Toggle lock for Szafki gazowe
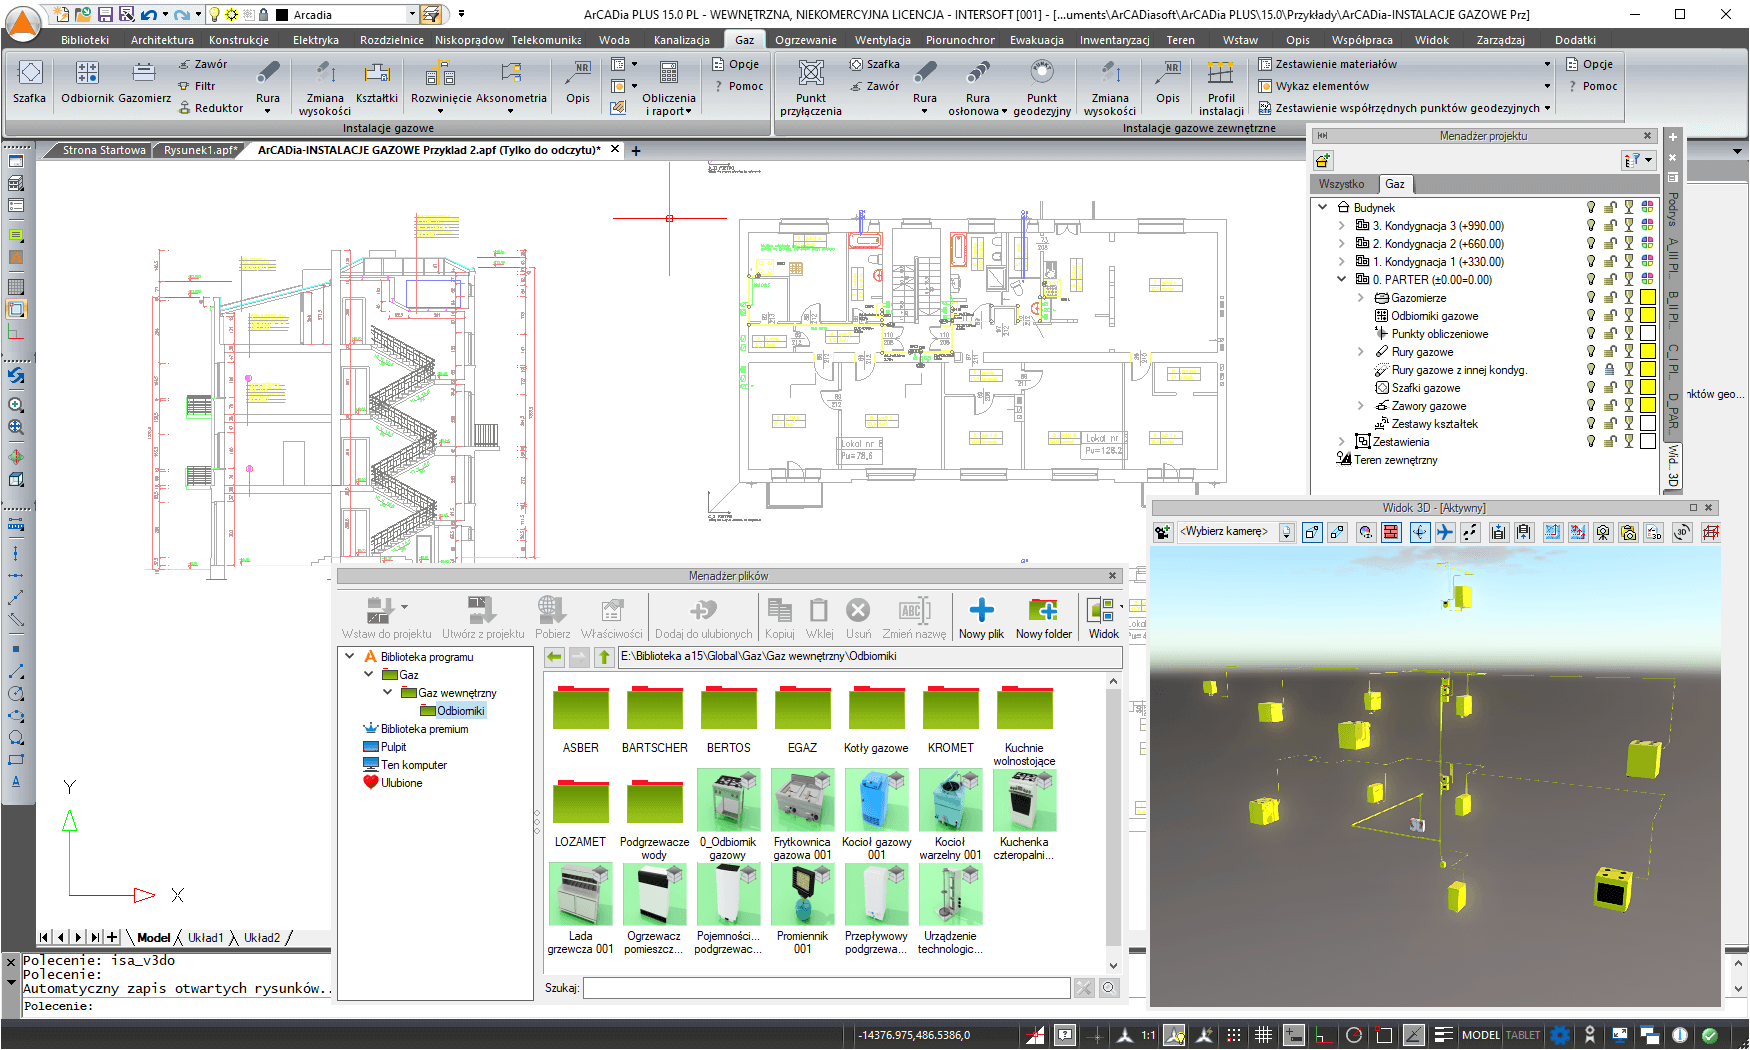The height and width of the screenshot is (1050, 1750). tap(1610, 387)
